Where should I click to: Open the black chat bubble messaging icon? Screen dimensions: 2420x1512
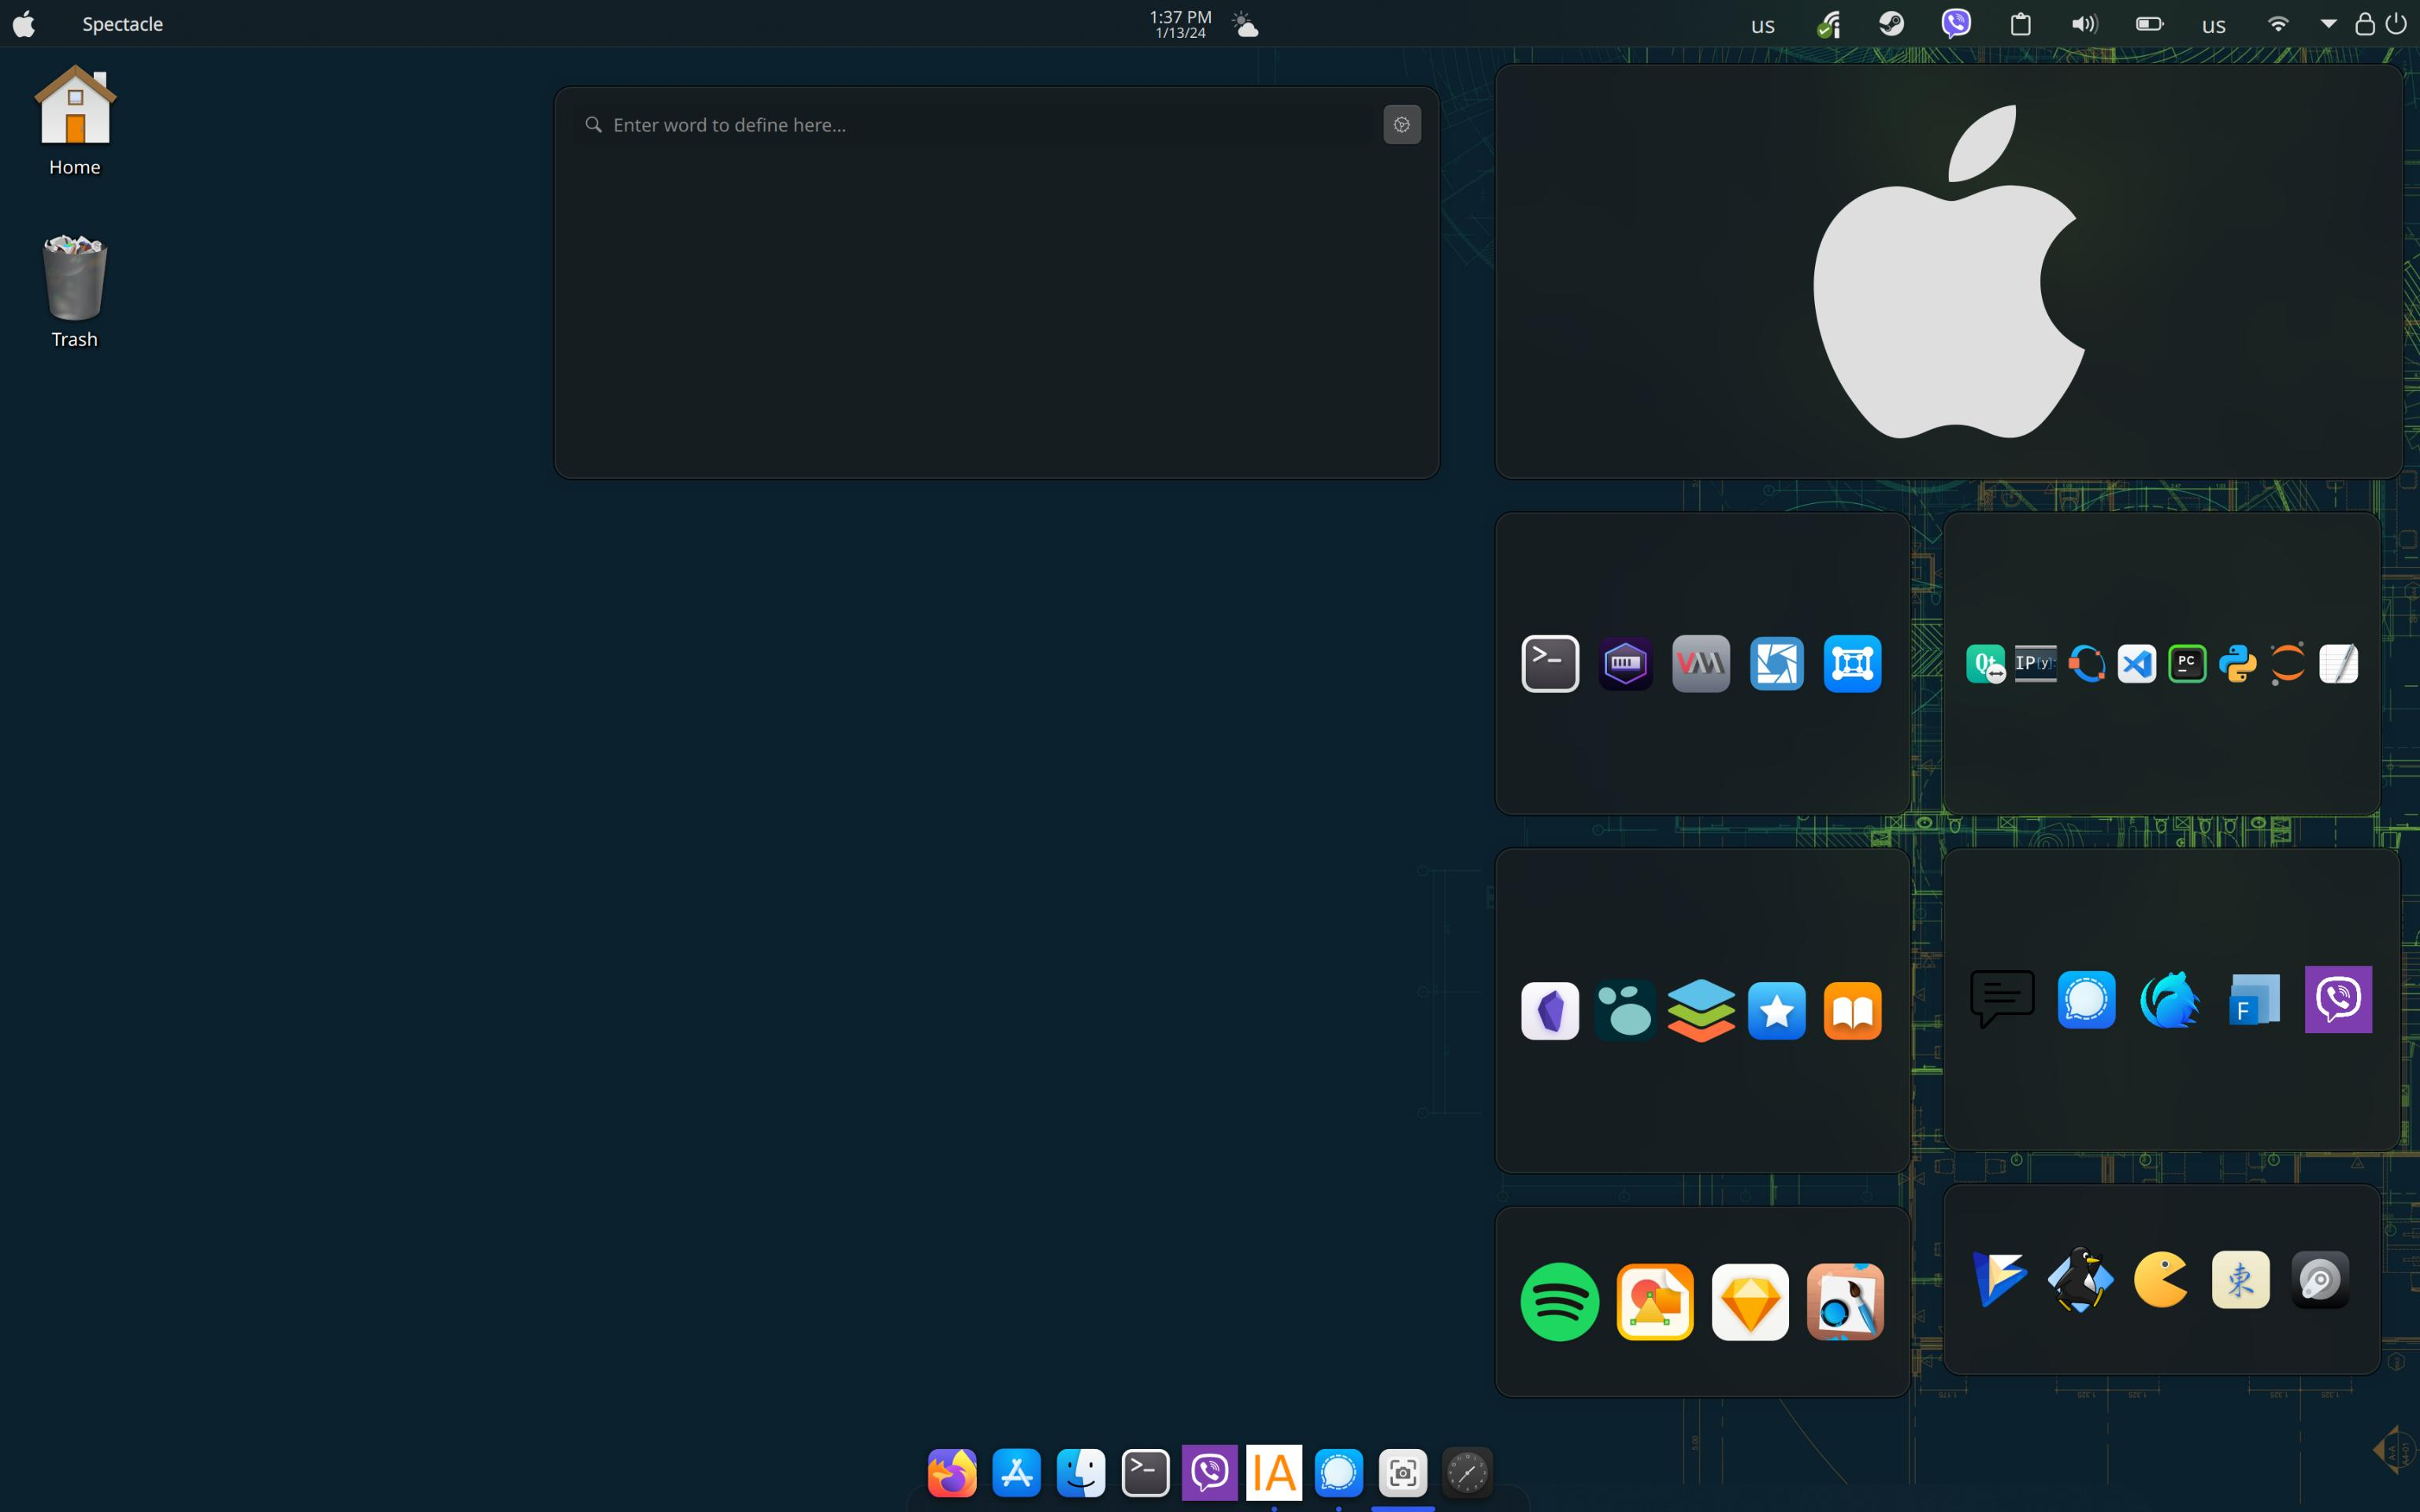pos(2002,998)
